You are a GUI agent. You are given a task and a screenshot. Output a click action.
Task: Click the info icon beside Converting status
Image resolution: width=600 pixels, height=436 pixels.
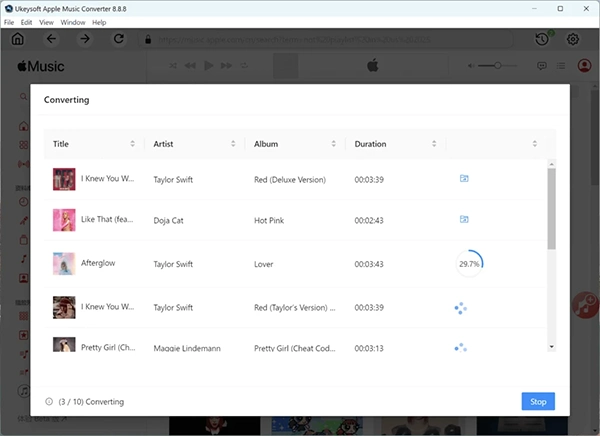pos(49,402)
